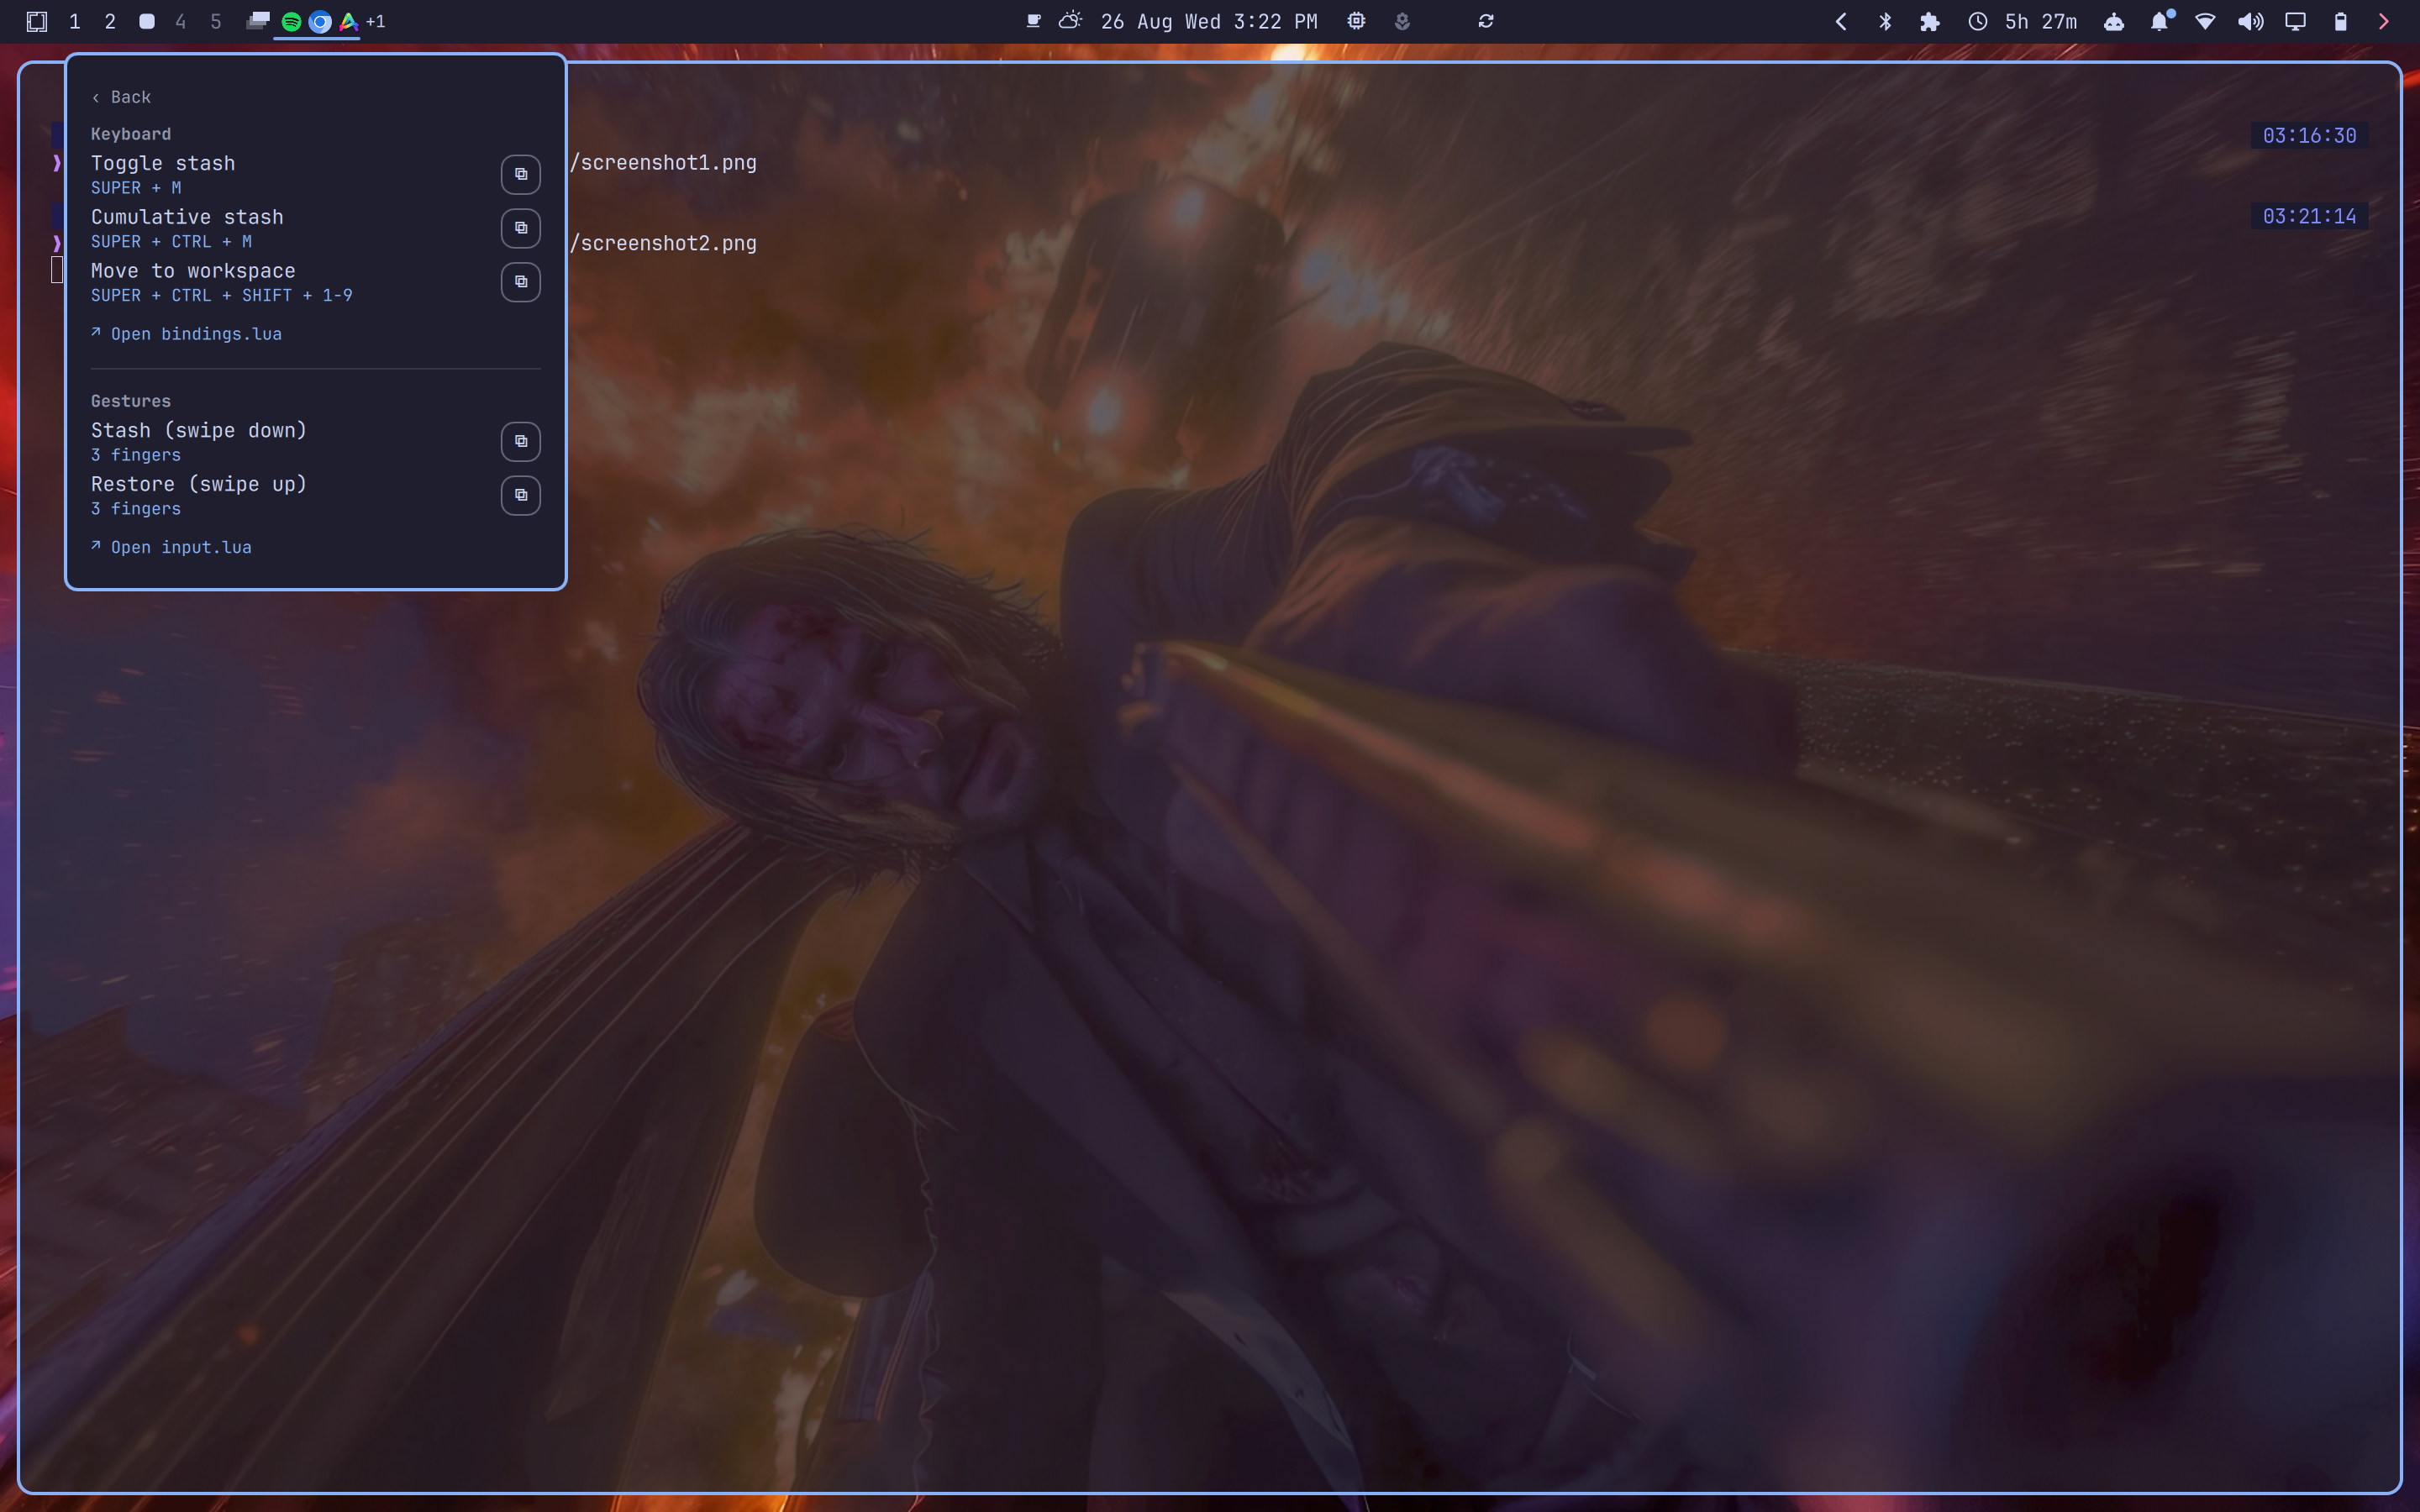Open the puzzle piece extensions icon
This screenshot has width=2420, height=1512.
[1930, 21]
